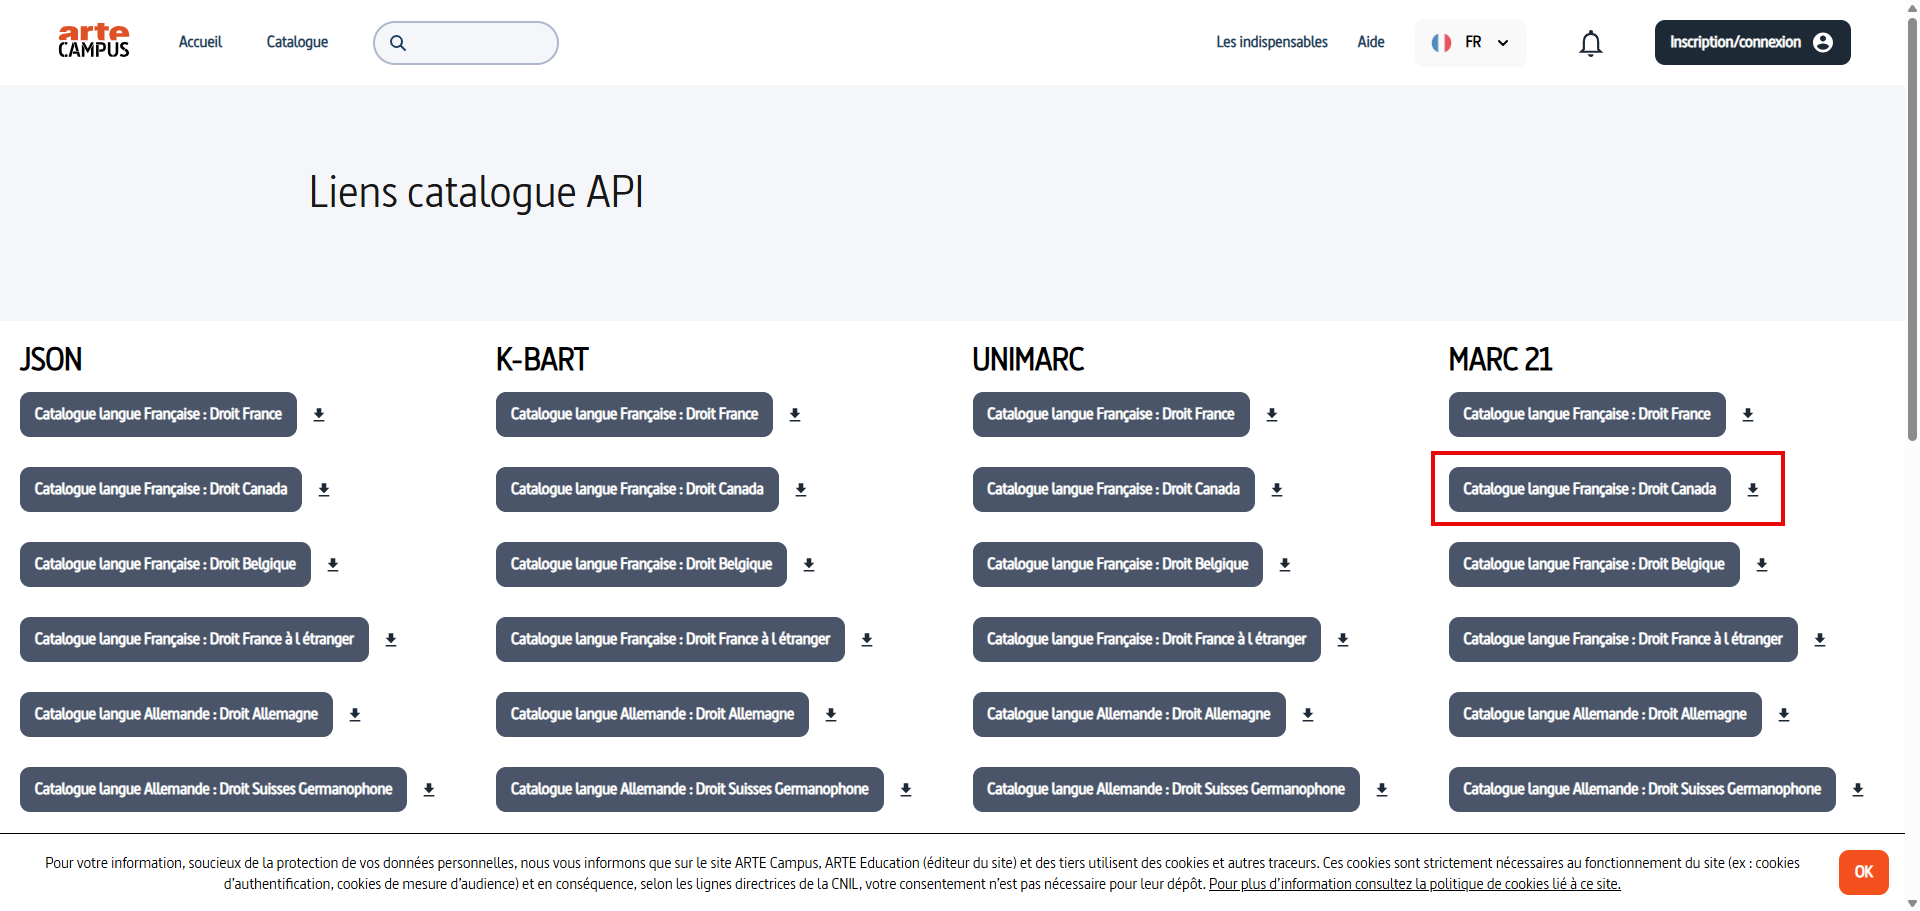This screenshot has width=1920, height=911.
Task: Open the Catalogue menu item
Action: 297,42
